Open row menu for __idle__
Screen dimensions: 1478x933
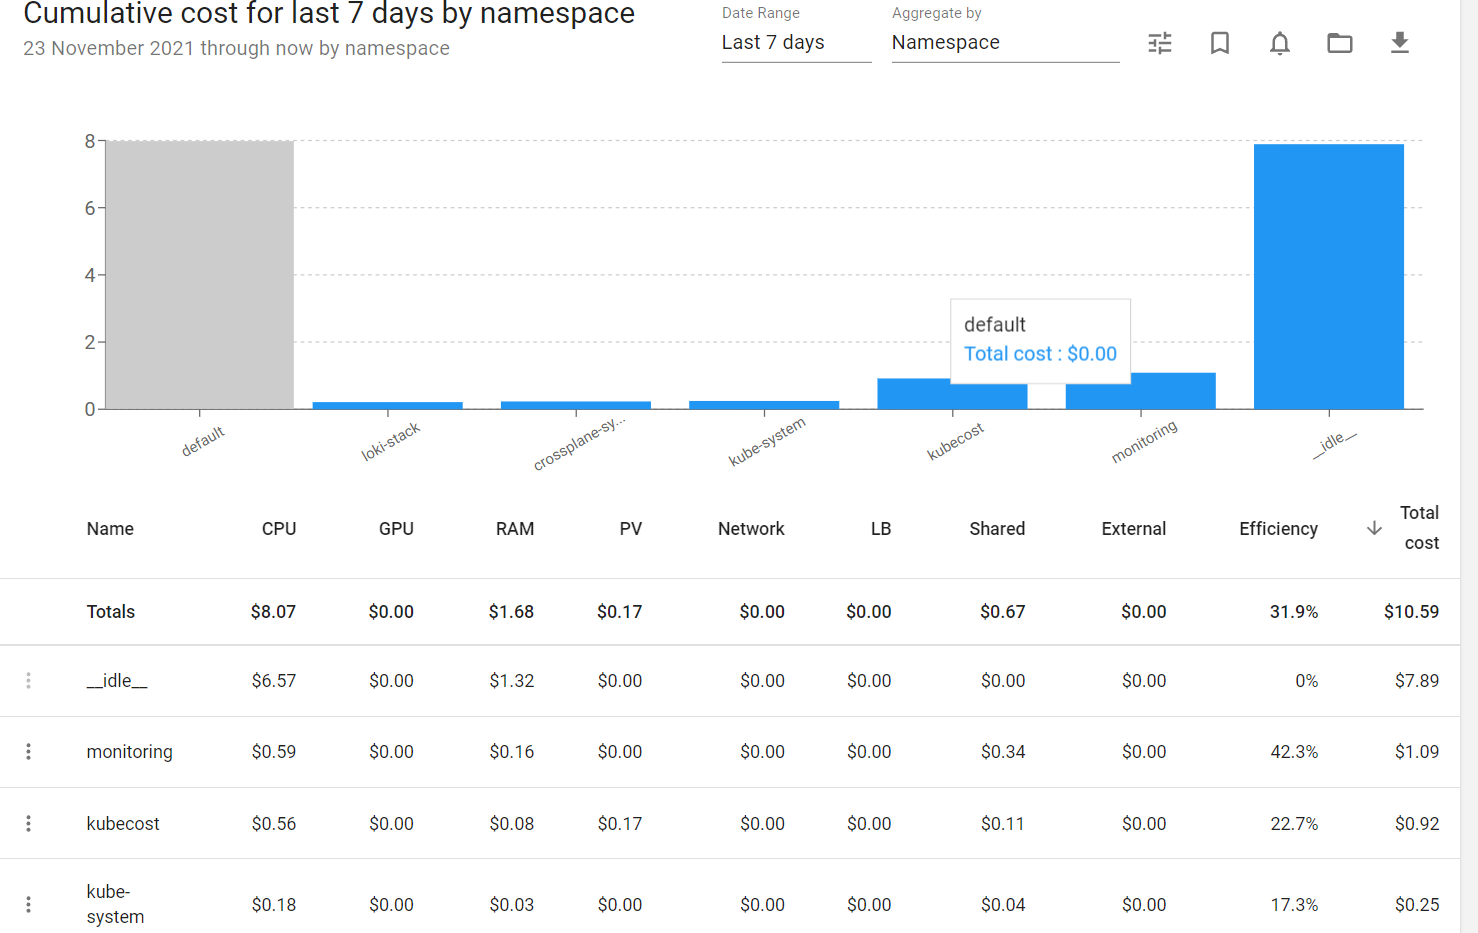tap(28, 681)
